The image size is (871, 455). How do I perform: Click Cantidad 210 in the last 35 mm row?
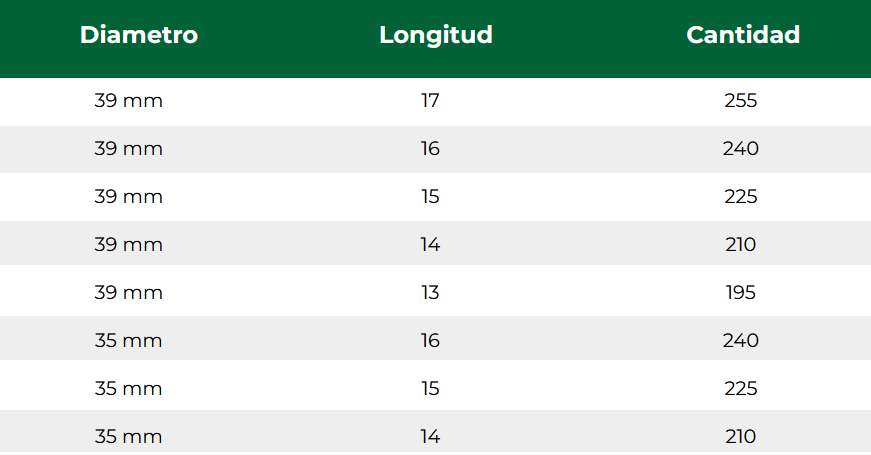pyautogui.click(x=741, y=437)
